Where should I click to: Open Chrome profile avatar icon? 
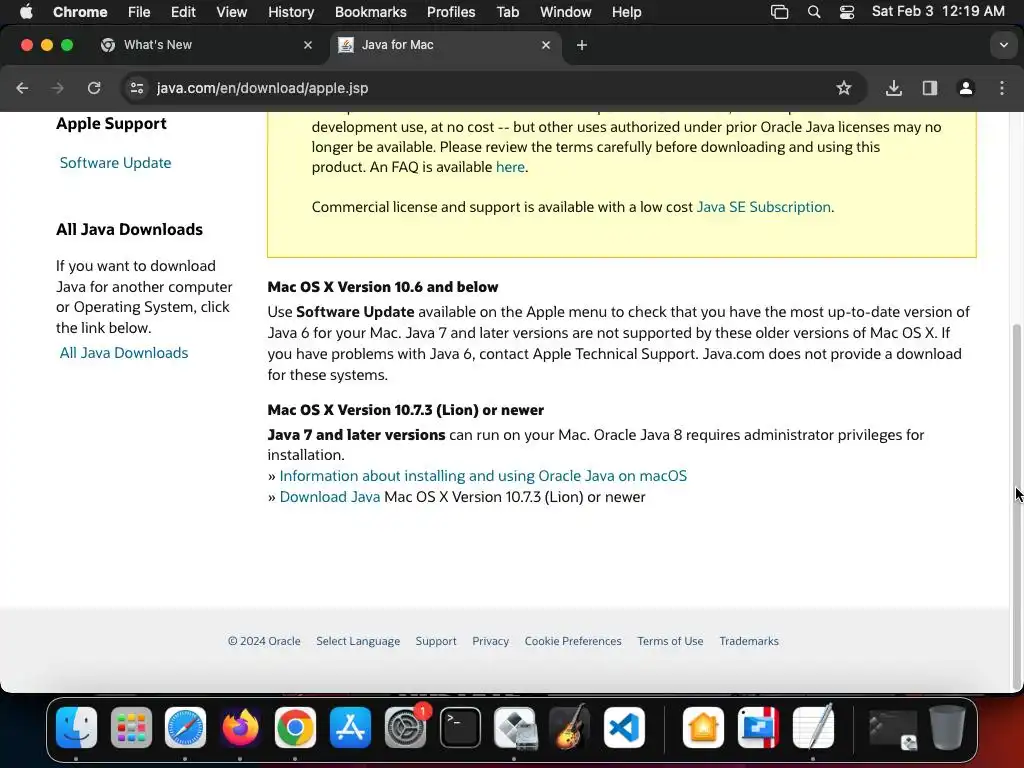pos(966,88)
